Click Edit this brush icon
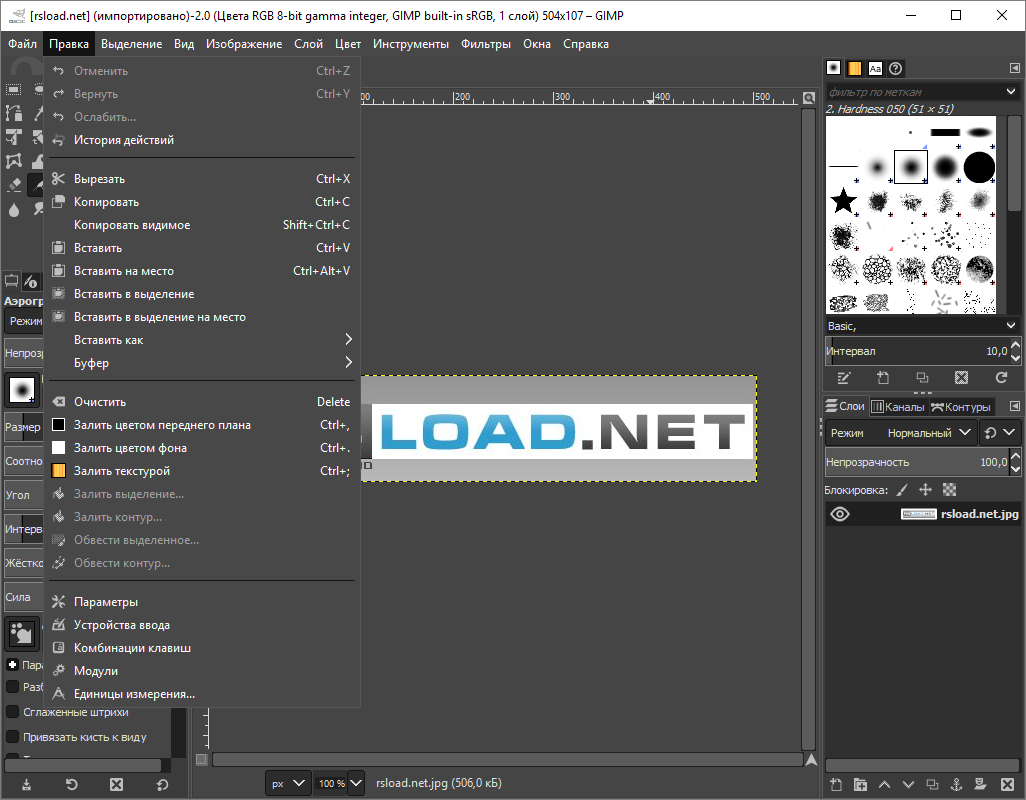This screenshot has width=1026, height=800. point(844,377)
